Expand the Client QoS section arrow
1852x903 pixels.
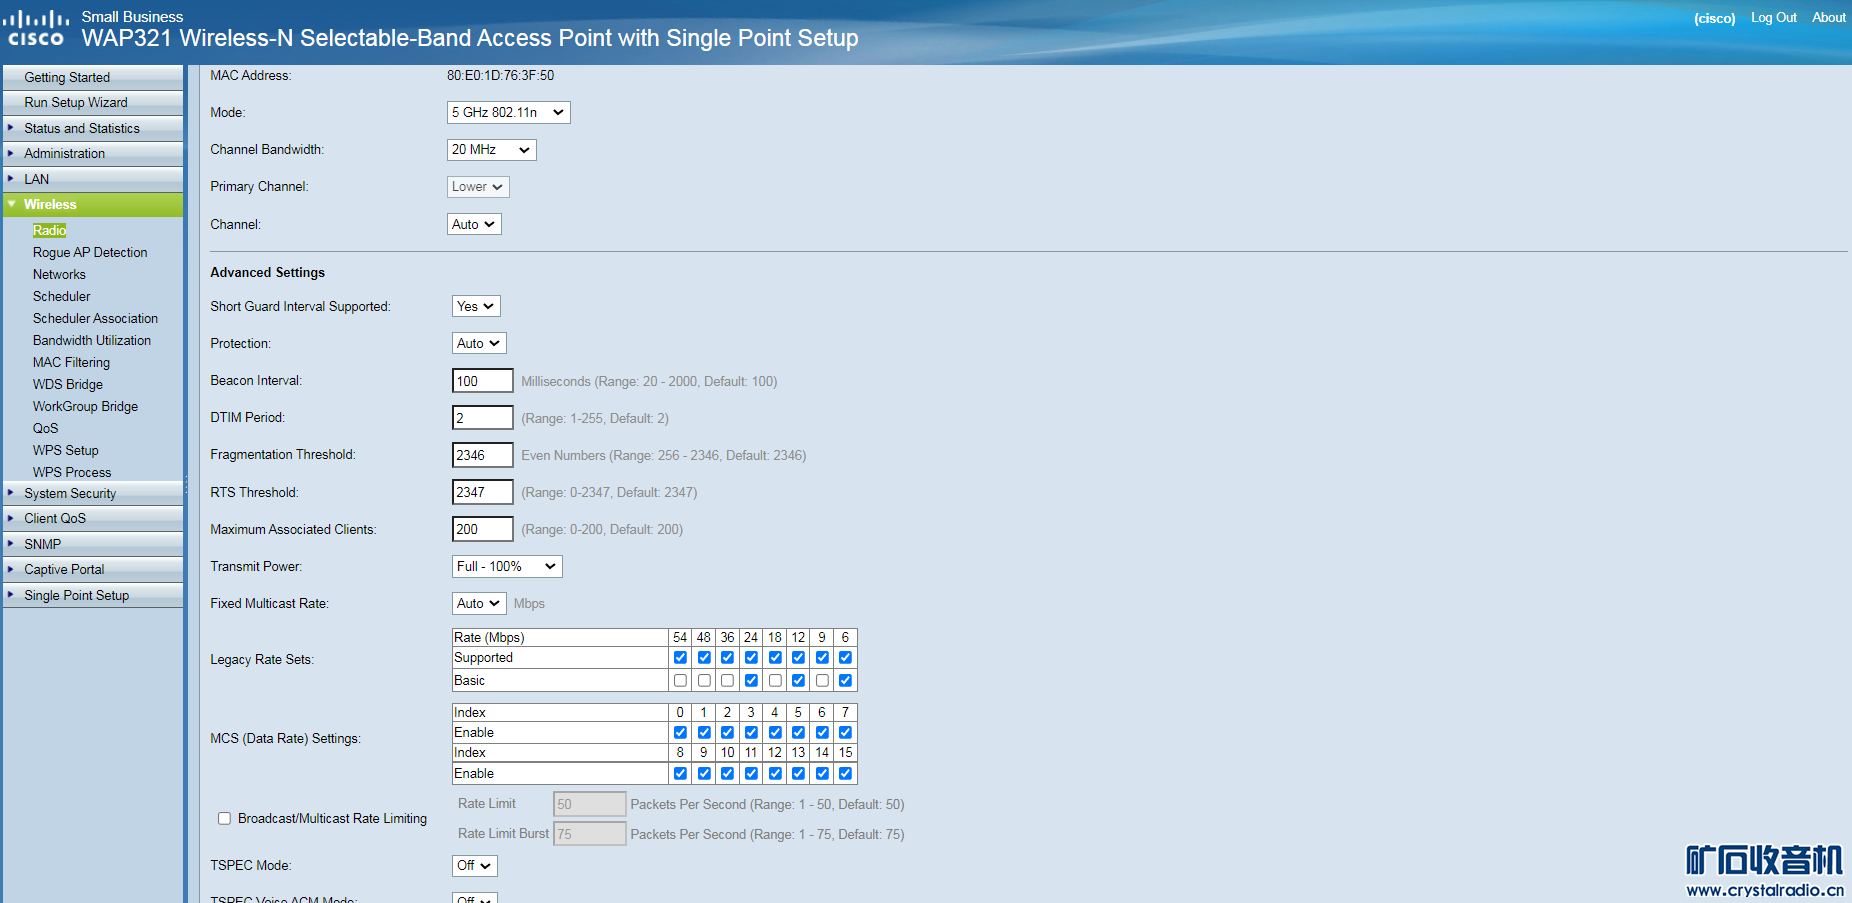(x=11, y=518)
